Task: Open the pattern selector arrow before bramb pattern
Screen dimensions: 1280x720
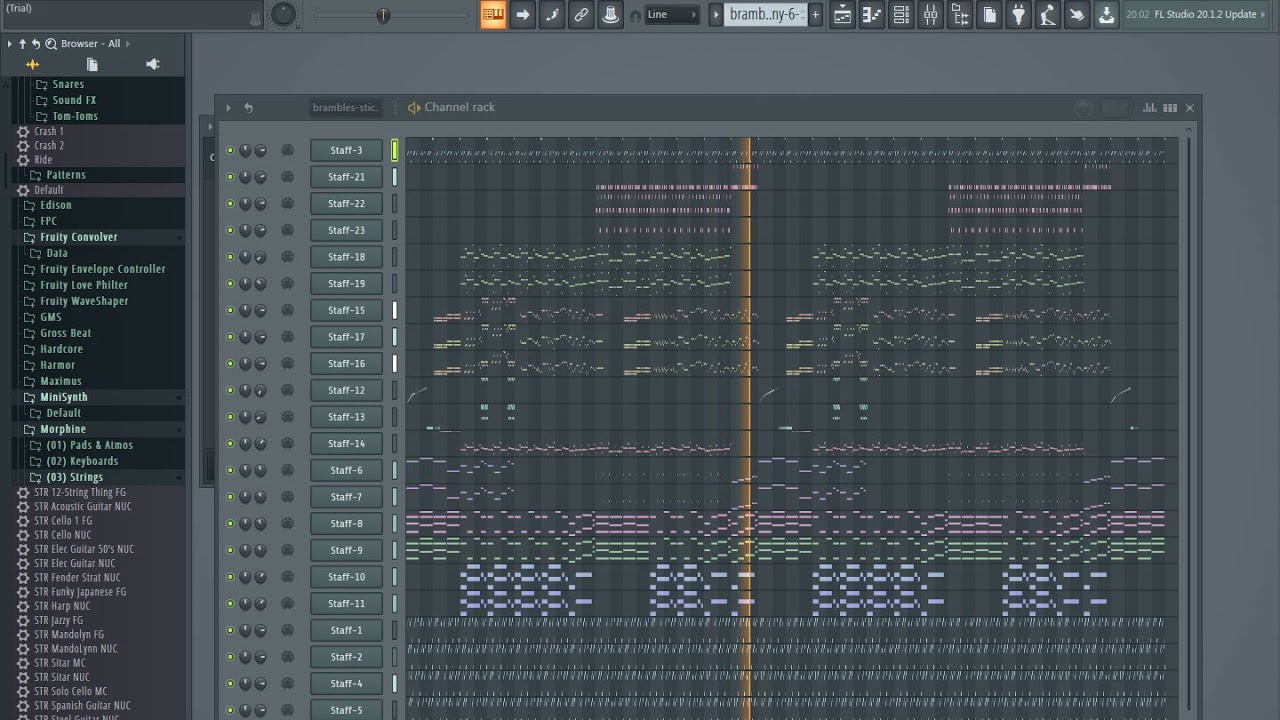Action: tap(716, 14)
